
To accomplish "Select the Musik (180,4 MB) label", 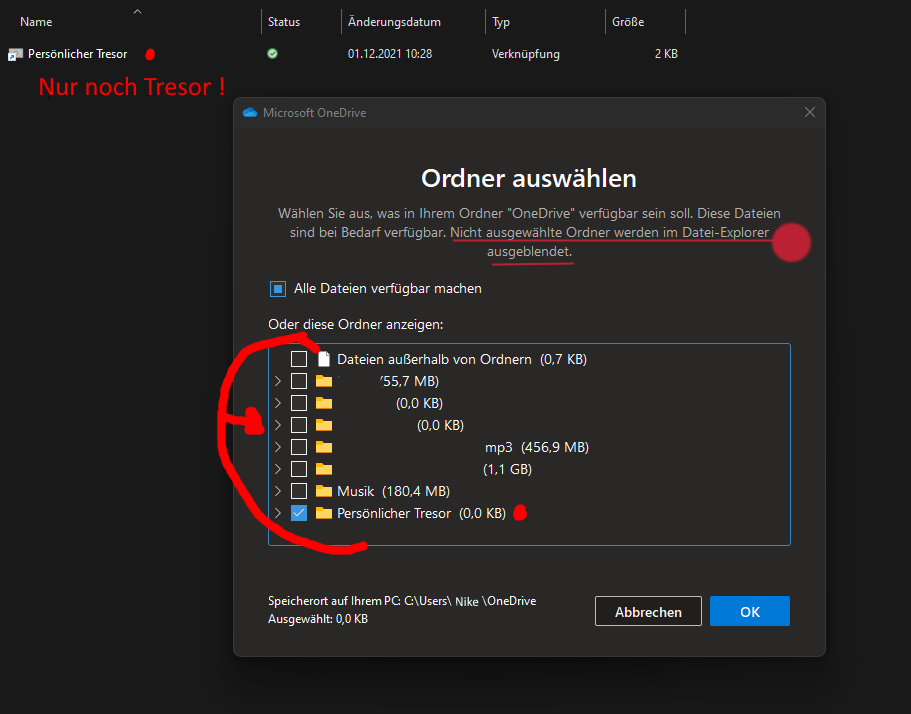I will click(393, 491).
